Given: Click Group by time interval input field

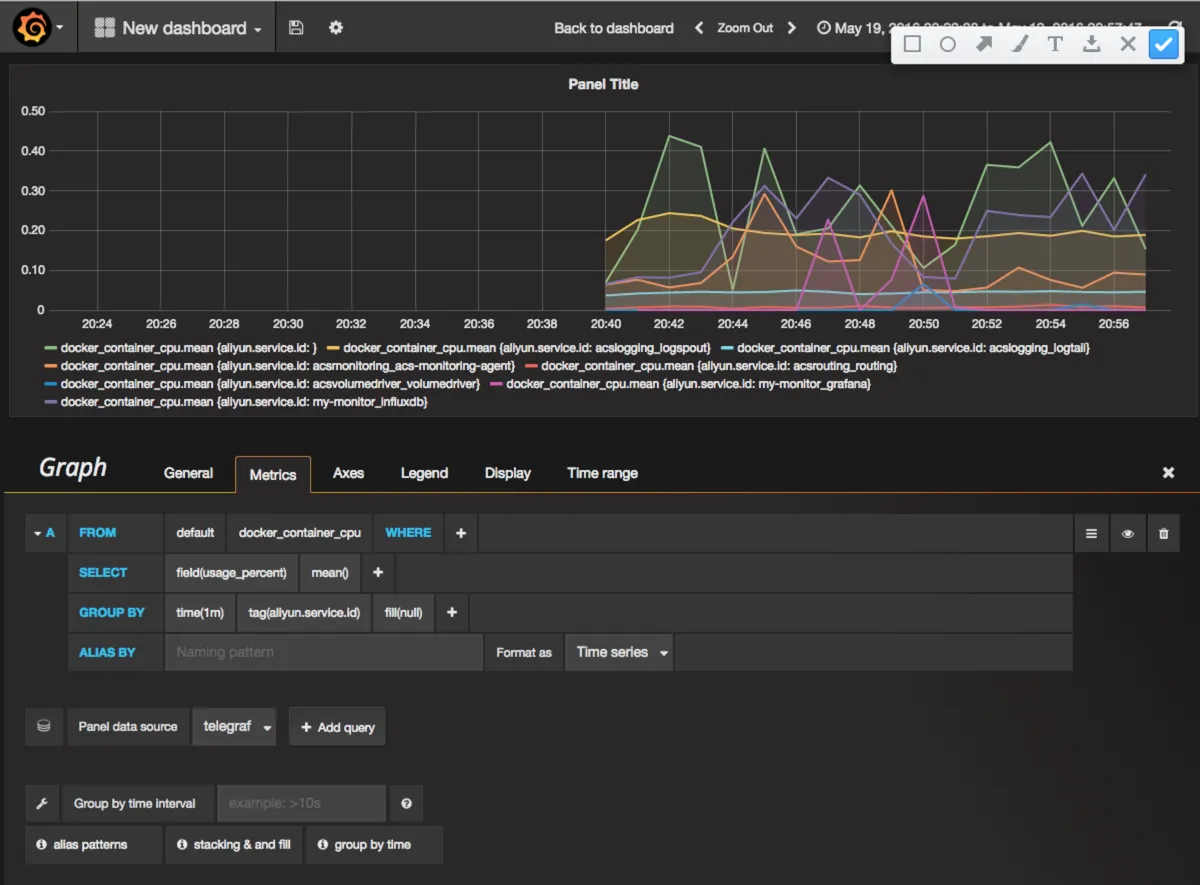Looking at the screenshot, I should click(302, 803).
